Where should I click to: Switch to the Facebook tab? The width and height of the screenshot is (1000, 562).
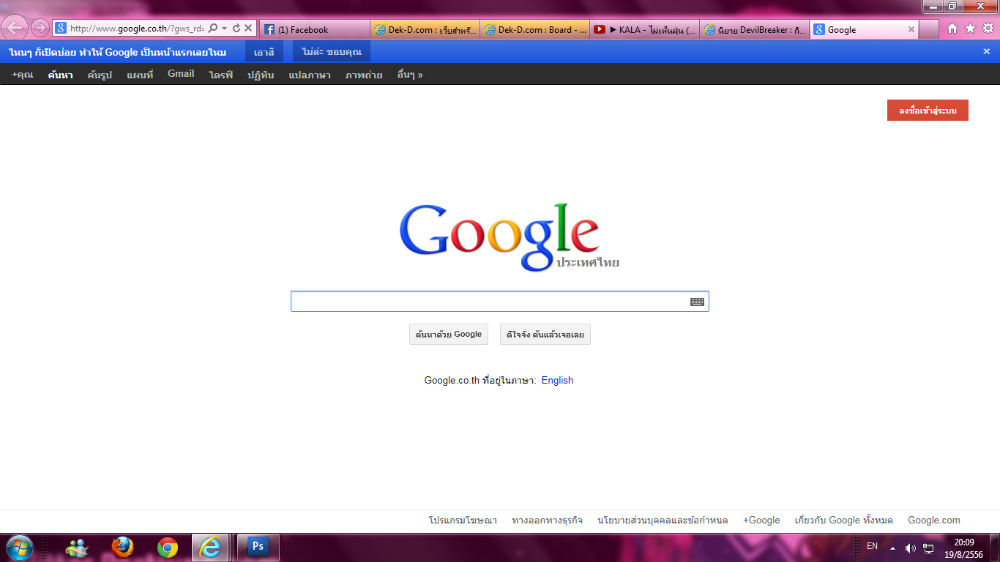pyautogui.click(x=315, y=29)
